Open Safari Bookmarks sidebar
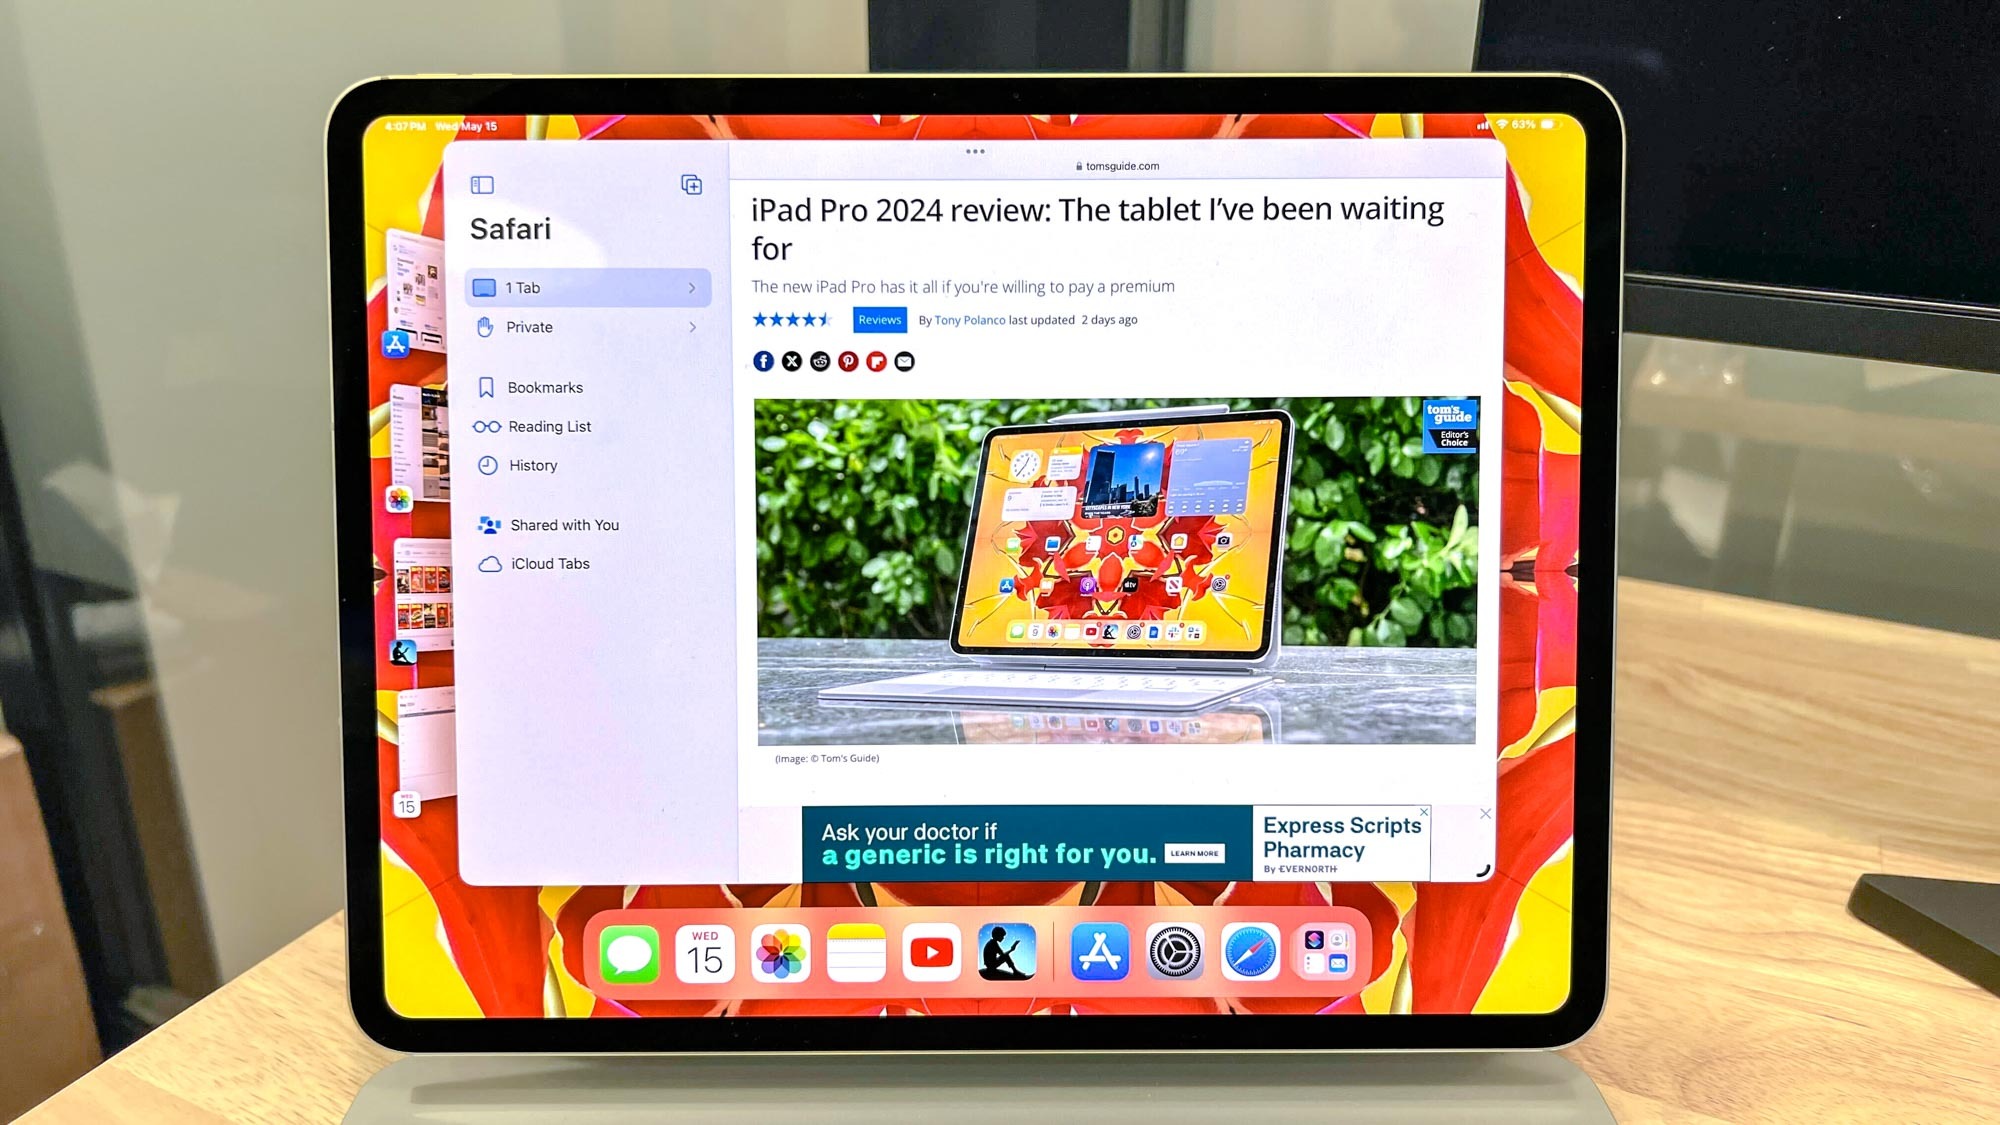The height and width of the screenshot is (1125, 2000). tap(544, 387)
